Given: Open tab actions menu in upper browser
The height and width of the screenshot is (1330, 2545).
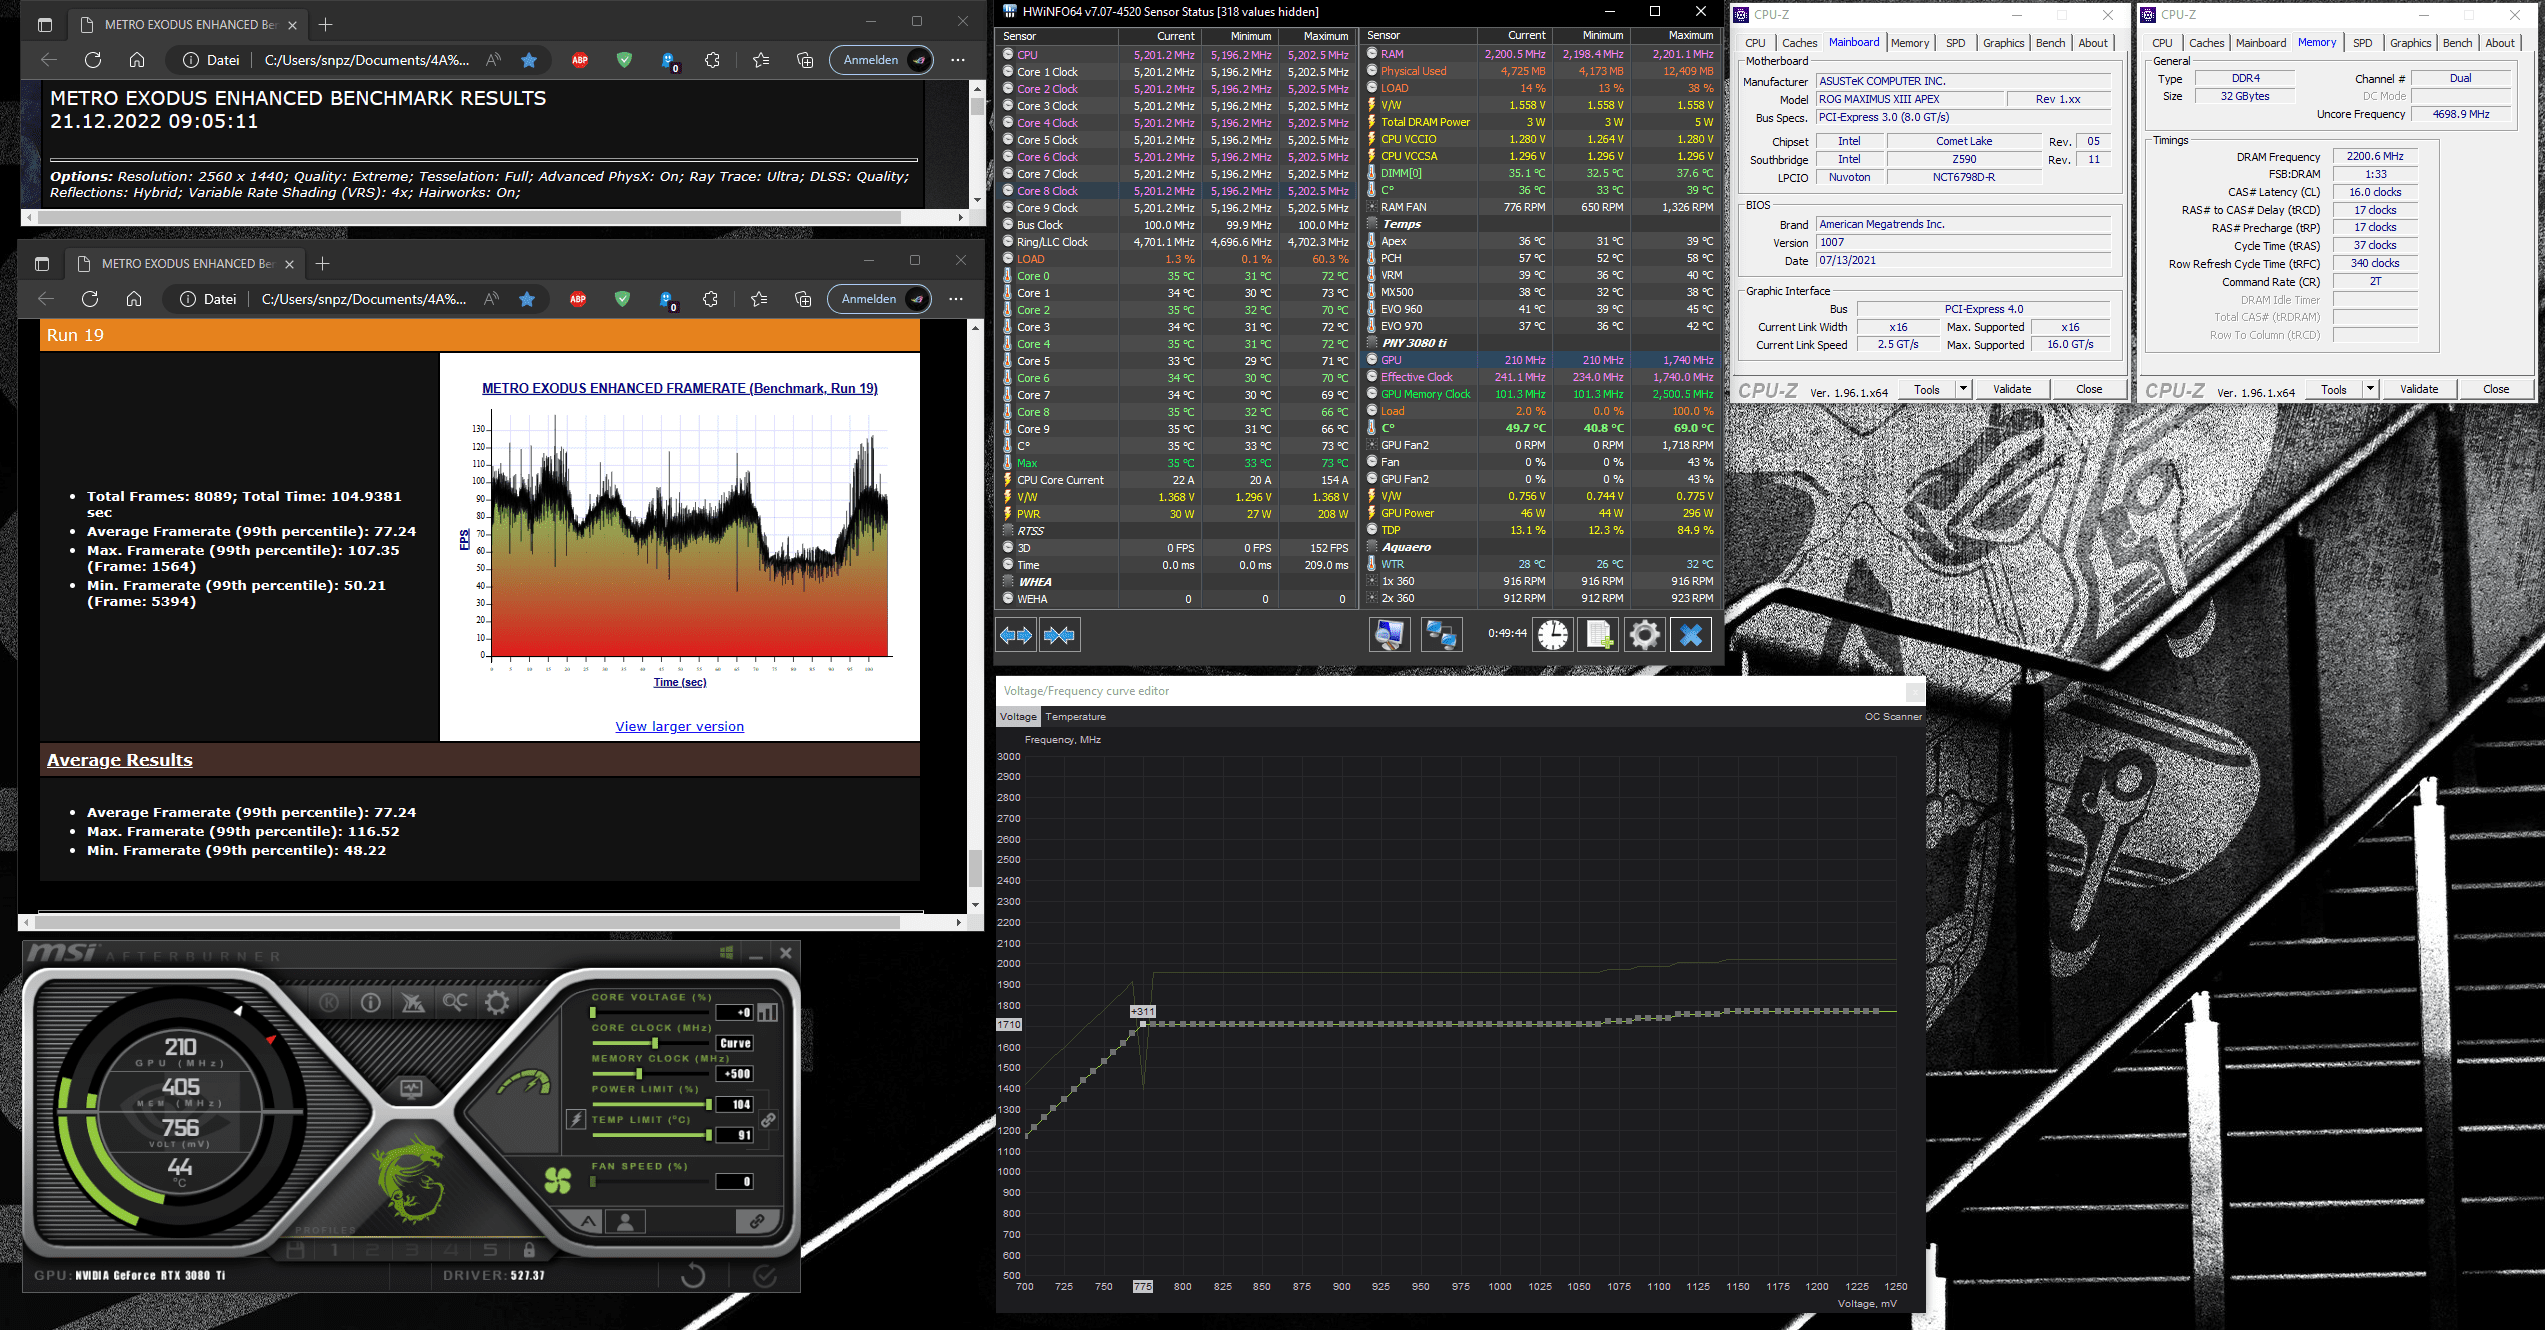Looking at the screenshot, I should [44, 24].
